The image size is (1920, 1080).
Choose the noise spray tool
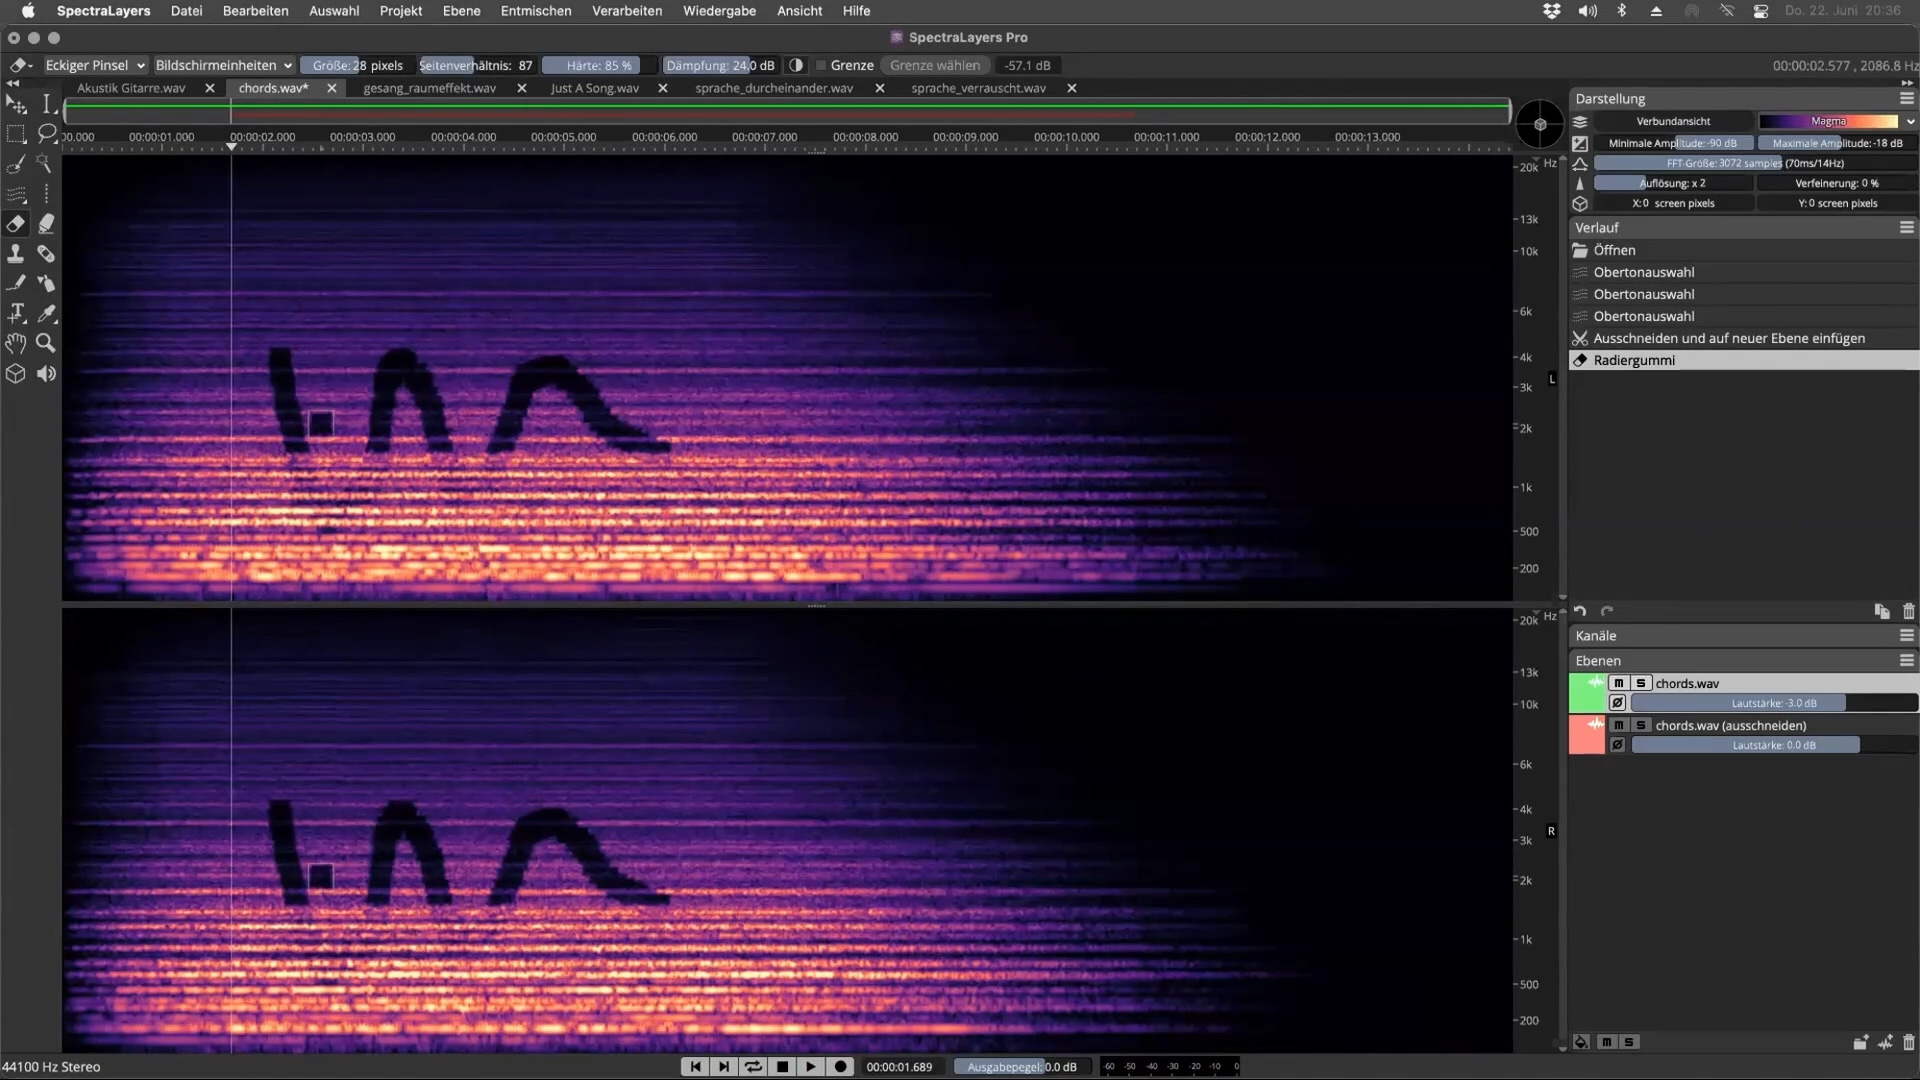coord(46,284)
